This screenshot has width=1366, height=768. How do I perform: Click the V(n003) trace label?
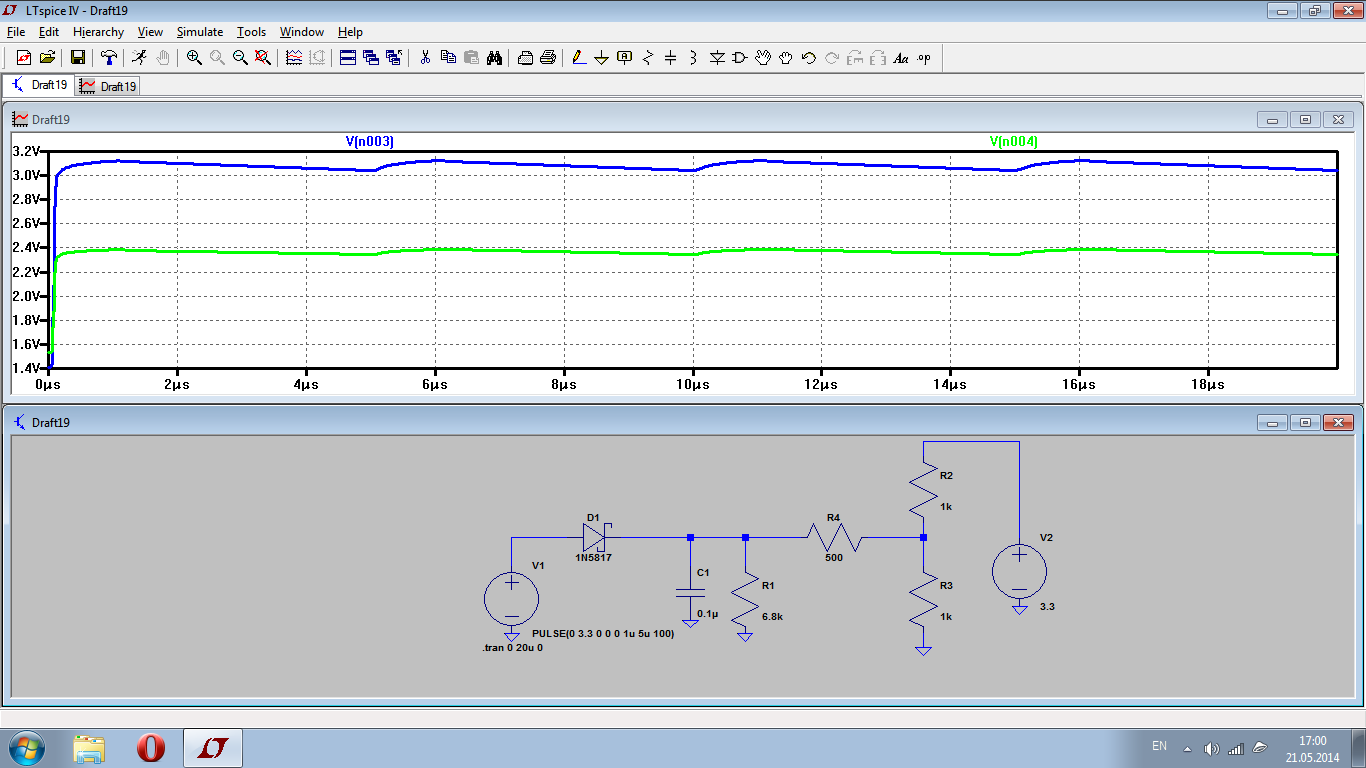tap(370, 142)
